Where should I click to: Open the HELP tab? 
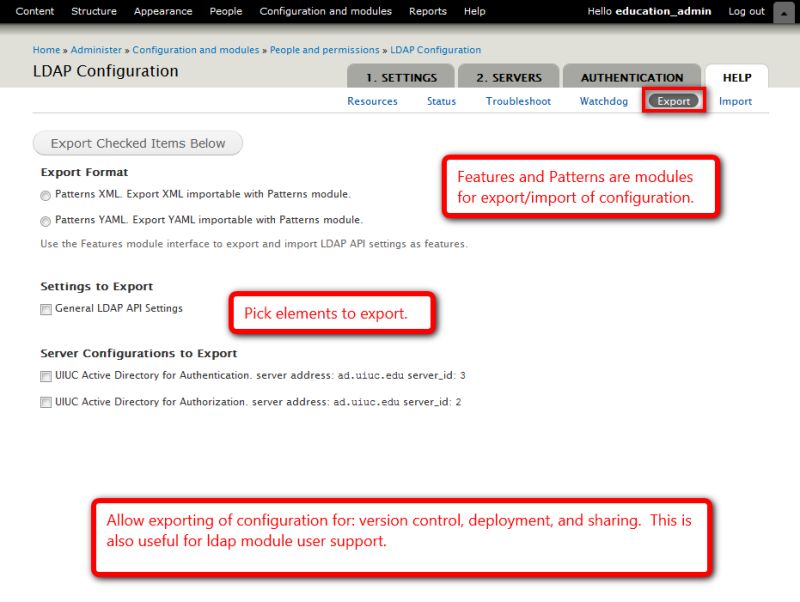[x=737, y=76]
